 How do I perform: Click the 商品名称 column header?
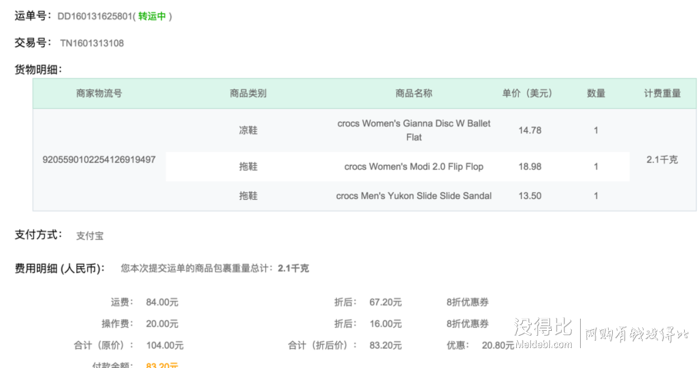[414, 93]
